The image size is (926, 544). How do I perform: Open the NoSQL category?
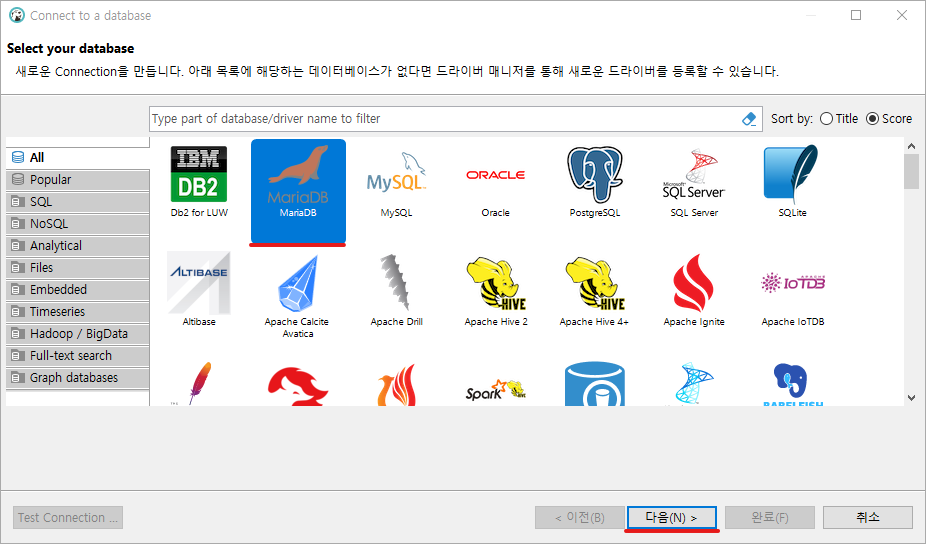[x=77, y=224]
